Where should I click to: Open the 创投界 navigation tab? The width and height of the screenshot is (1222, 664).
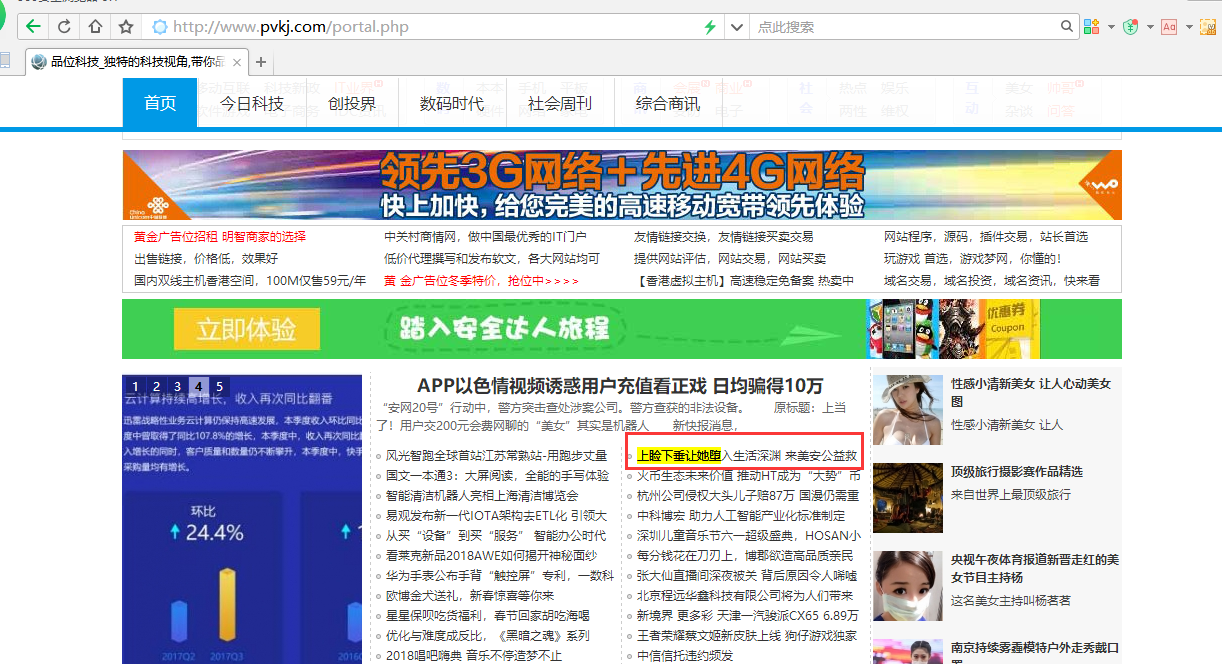[352, 103]
